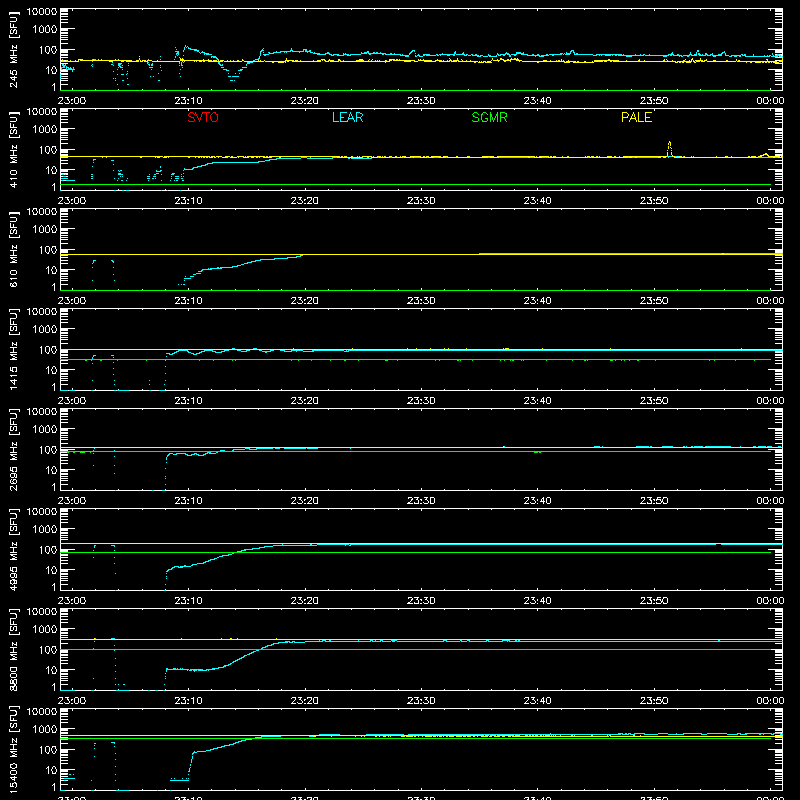This screenshot has width=800, height=800.
Task: Click 23:40 time label under 610 MHz plot
Action: [537, 301]
